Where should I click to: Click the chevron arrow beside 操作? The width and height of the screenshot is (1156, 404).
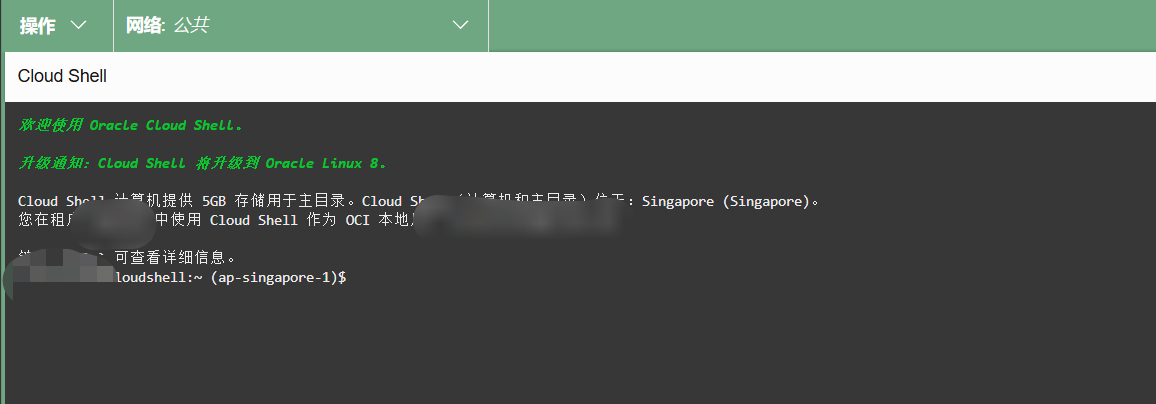(80, 25)
